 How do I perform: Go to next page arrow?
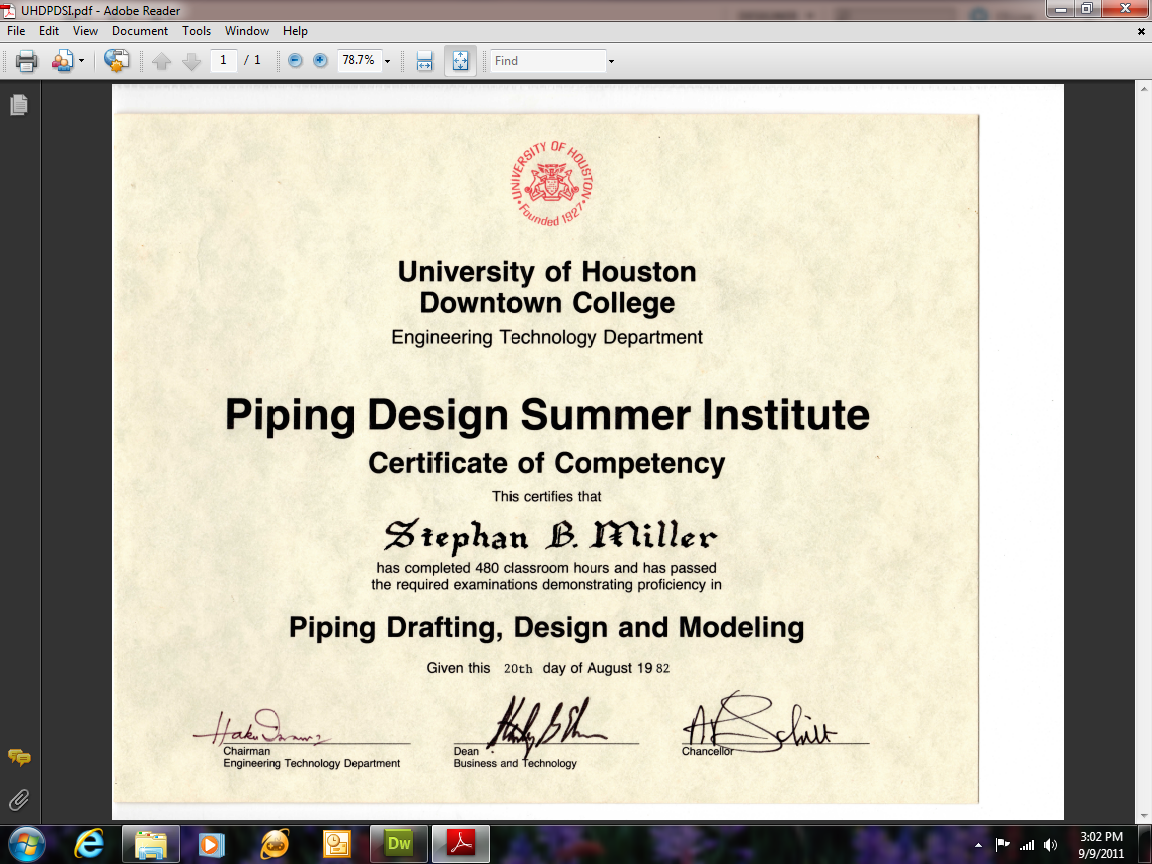[191, 61]
